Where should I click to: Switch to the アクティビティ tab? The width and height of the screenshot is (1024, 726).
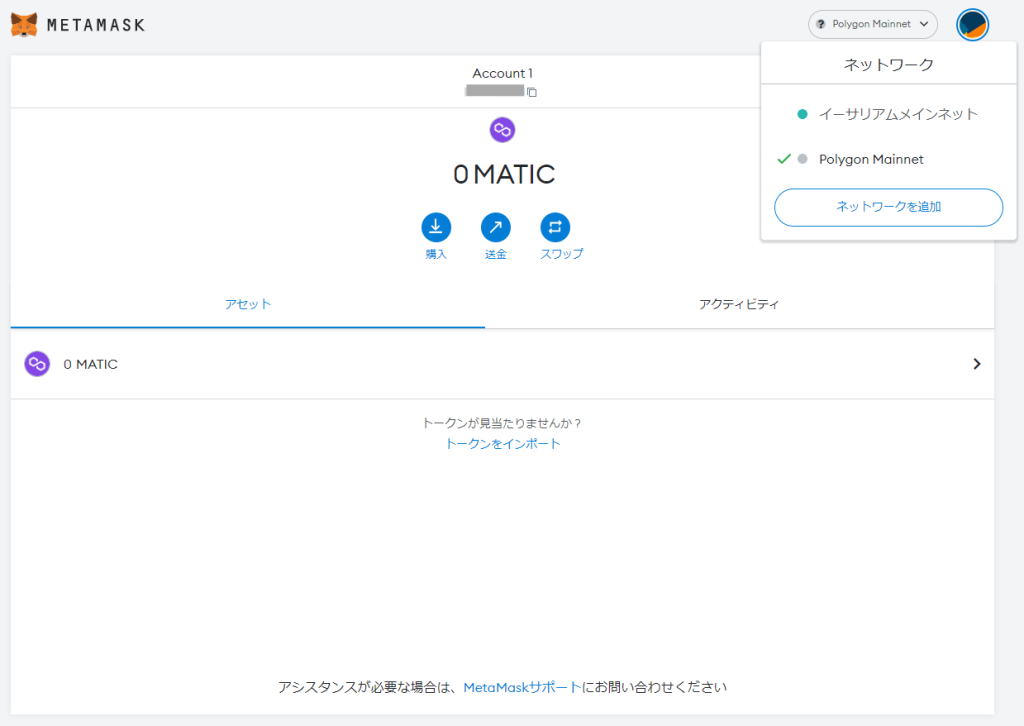[x=739, y=304]
